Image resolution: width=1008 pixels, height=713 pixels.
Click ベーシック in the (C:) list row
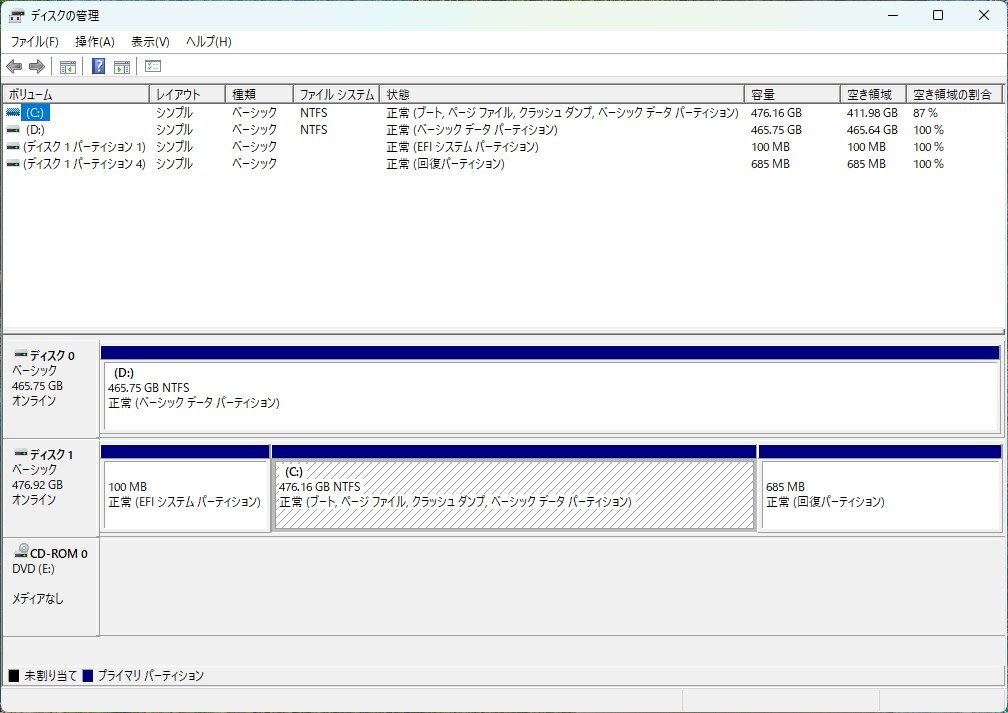pyautogui.click(x=255, y=113)
